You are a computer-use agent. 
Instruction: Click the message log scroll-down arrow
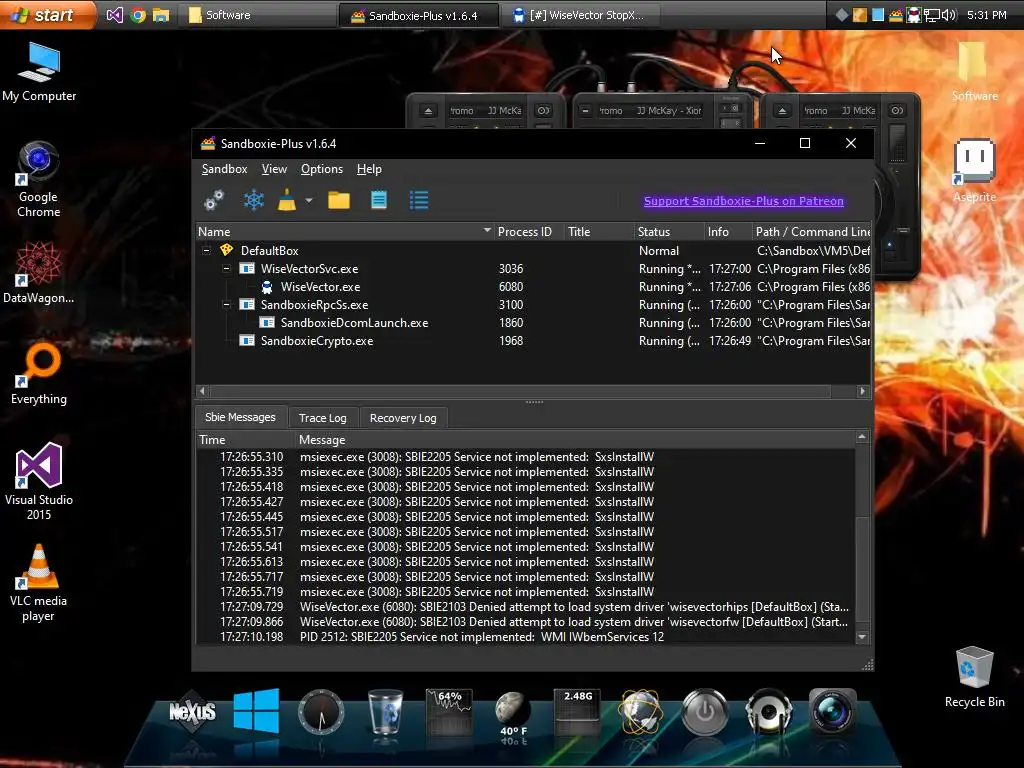click(862, 637)
